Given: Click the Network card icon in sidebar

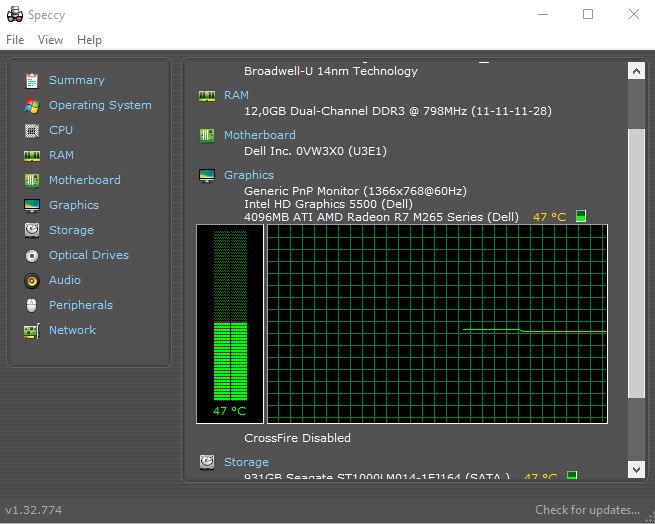Looking at the screenshot, I should (x=32, y=331).
